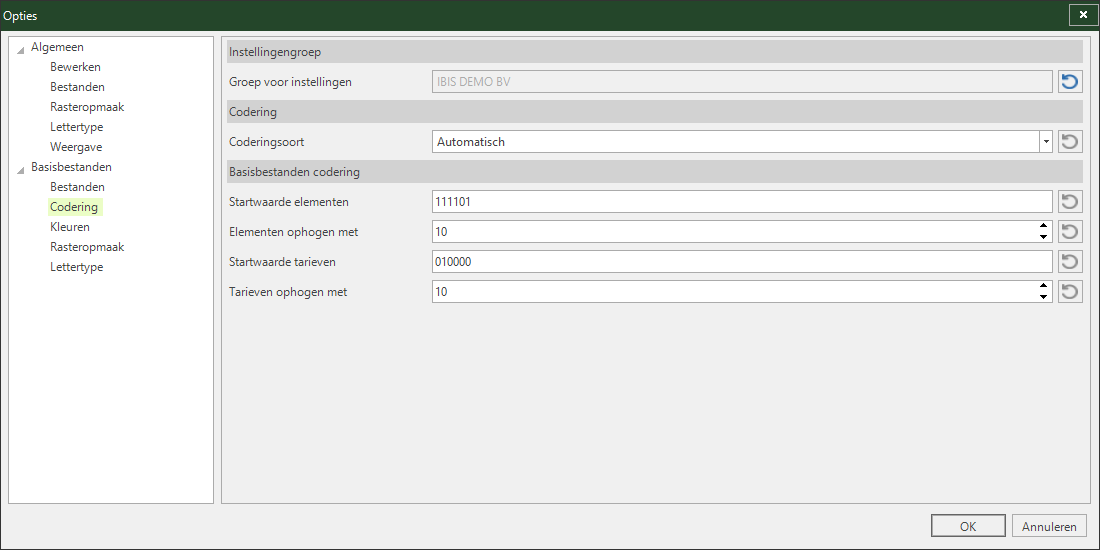Click the Codering section header
1100x550 pixels.
point(655,112)
